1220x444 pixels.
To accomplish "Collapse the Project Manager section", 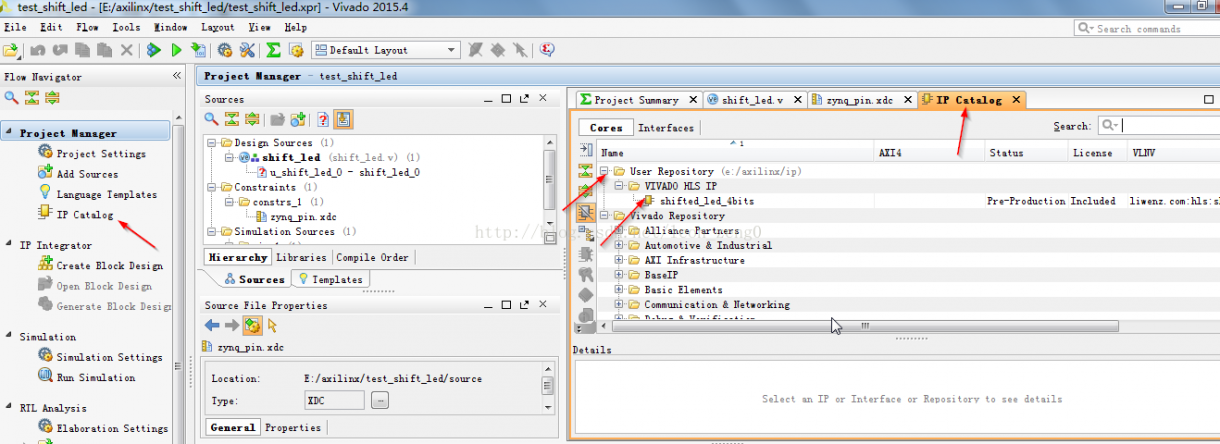I will tap(10, 133).
